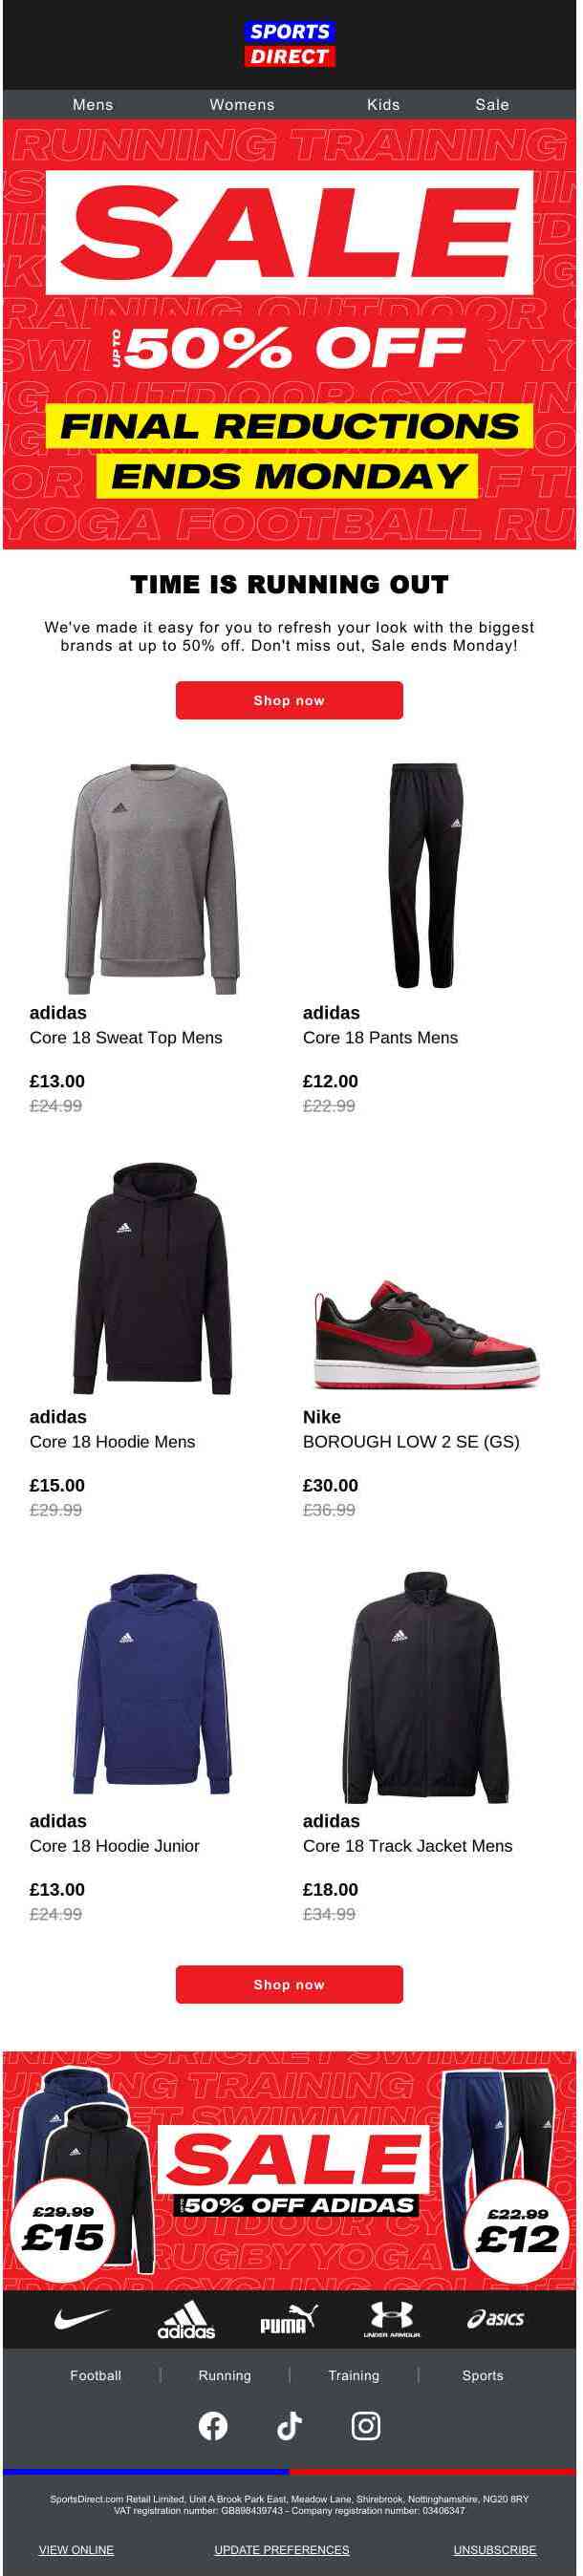Click the Asics brand logo
The height and width of the screenshot is (2576, 583).
click(x=496, y=2318)
